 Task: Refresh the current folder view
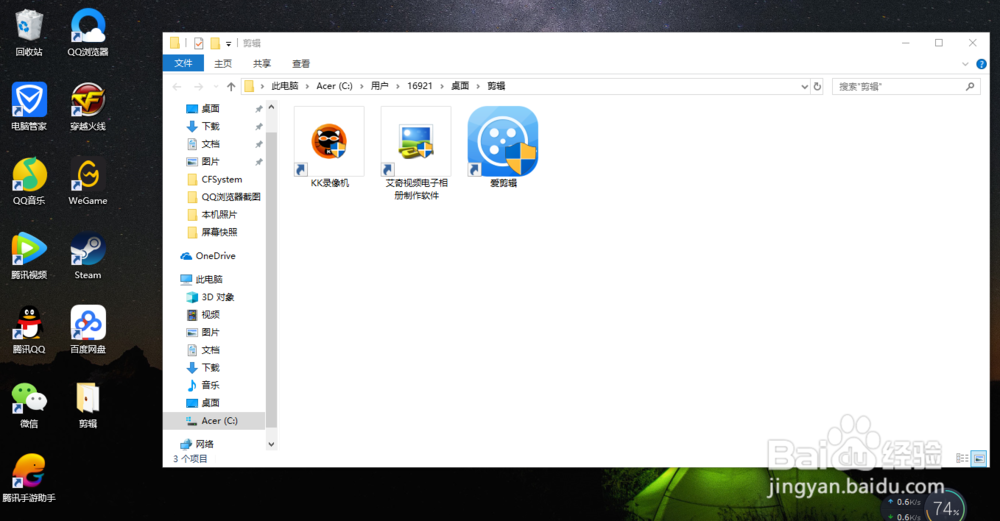[817, 86]
